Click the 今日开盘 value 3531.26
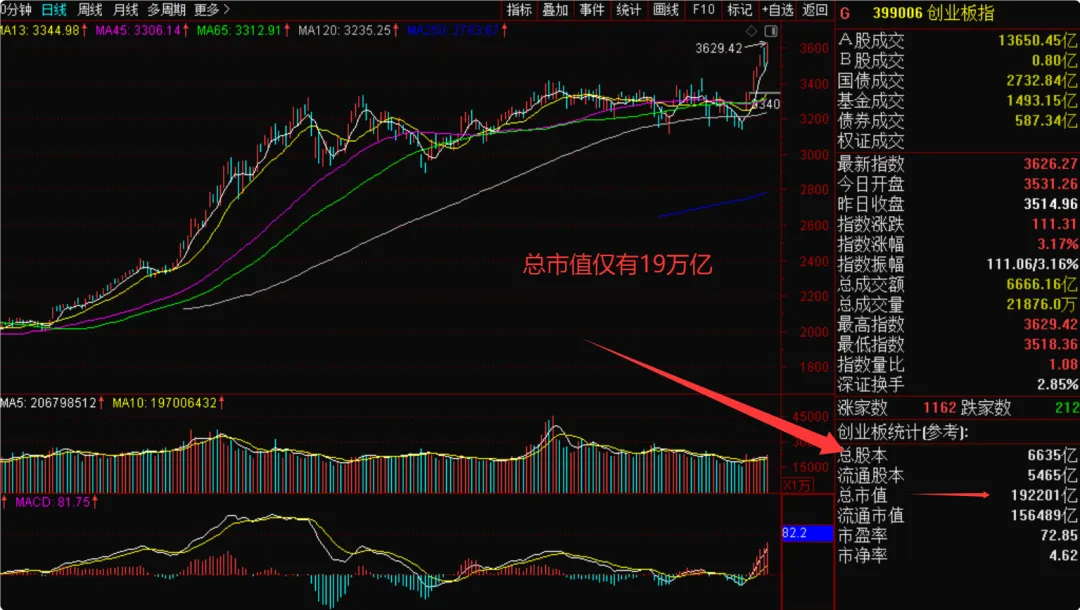This screenshot has width=1080, height=610. point(1050,184)
